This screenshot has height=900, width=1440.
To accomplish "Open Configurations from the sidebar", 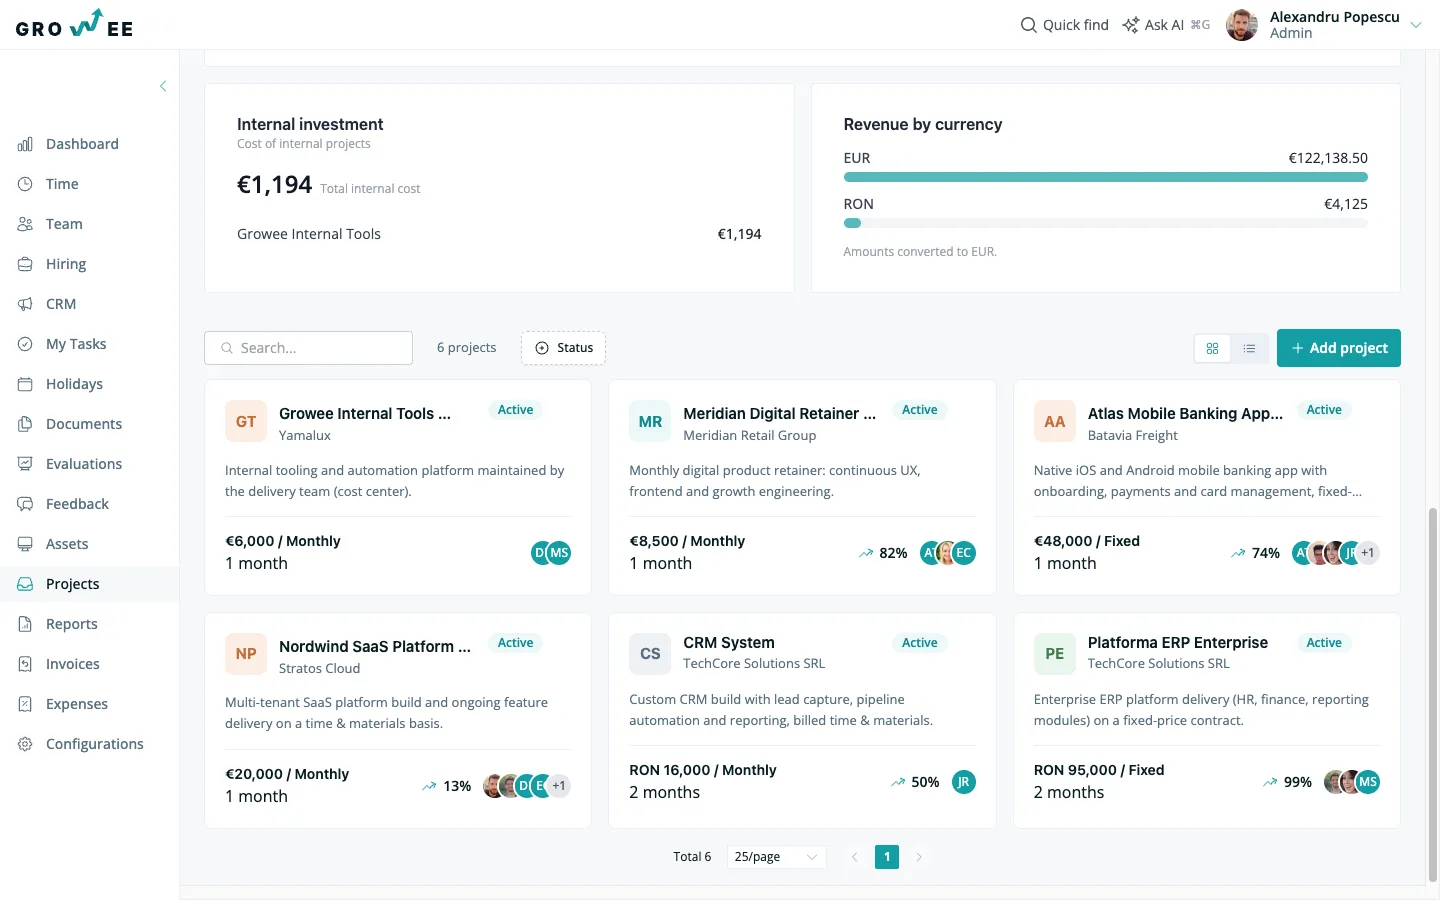I will (x=89, y=744).
